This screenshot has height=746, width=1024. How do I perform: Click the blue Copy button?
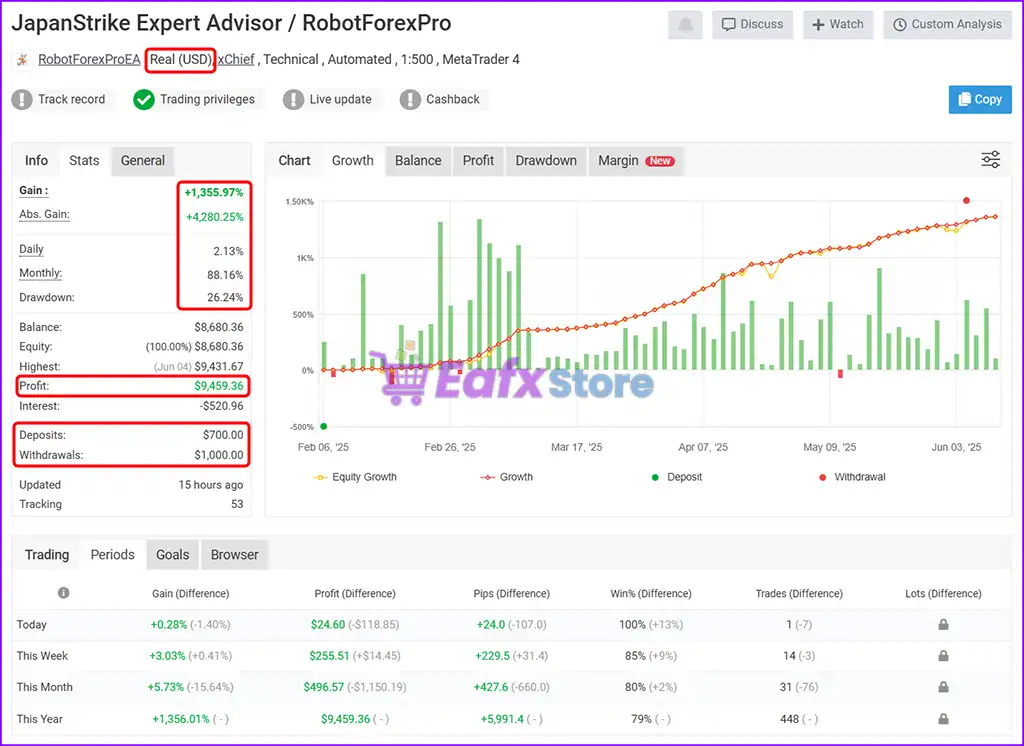pyautogui.click(x=980, y=99)
